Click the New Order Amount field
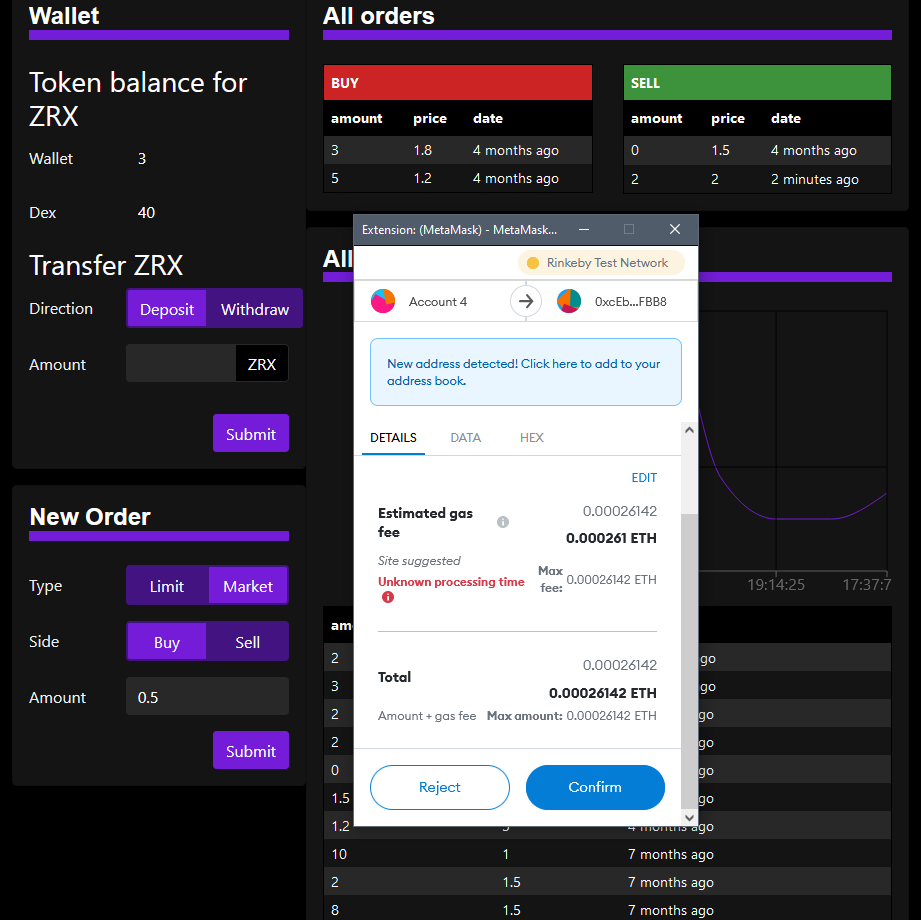Image resolution: width=921 pixels, height=920 pixels. [207, 697]
